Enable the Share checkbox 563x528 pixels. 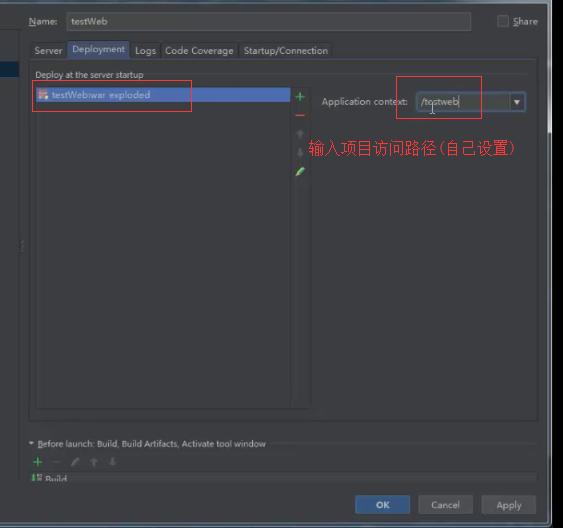pyautogui.click(x=503, y=21)
